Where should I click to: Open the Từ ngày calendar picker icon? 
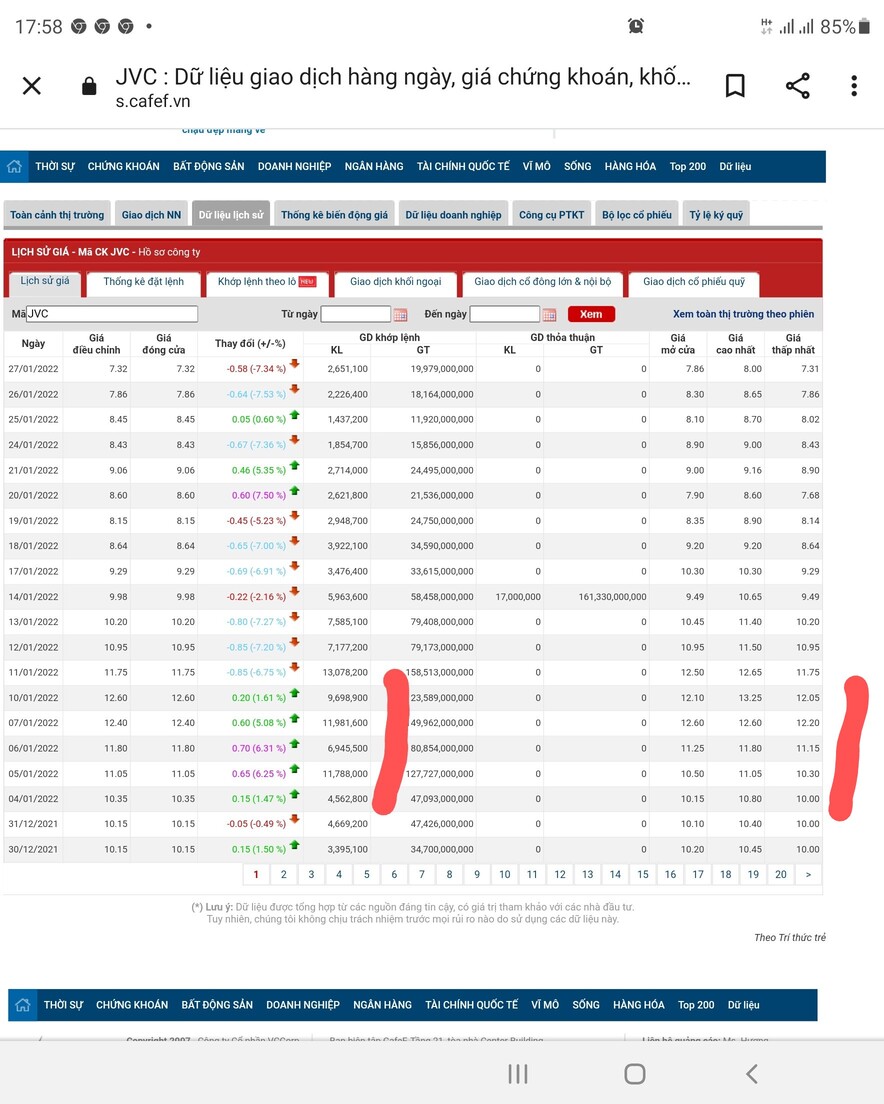point(400,314)
